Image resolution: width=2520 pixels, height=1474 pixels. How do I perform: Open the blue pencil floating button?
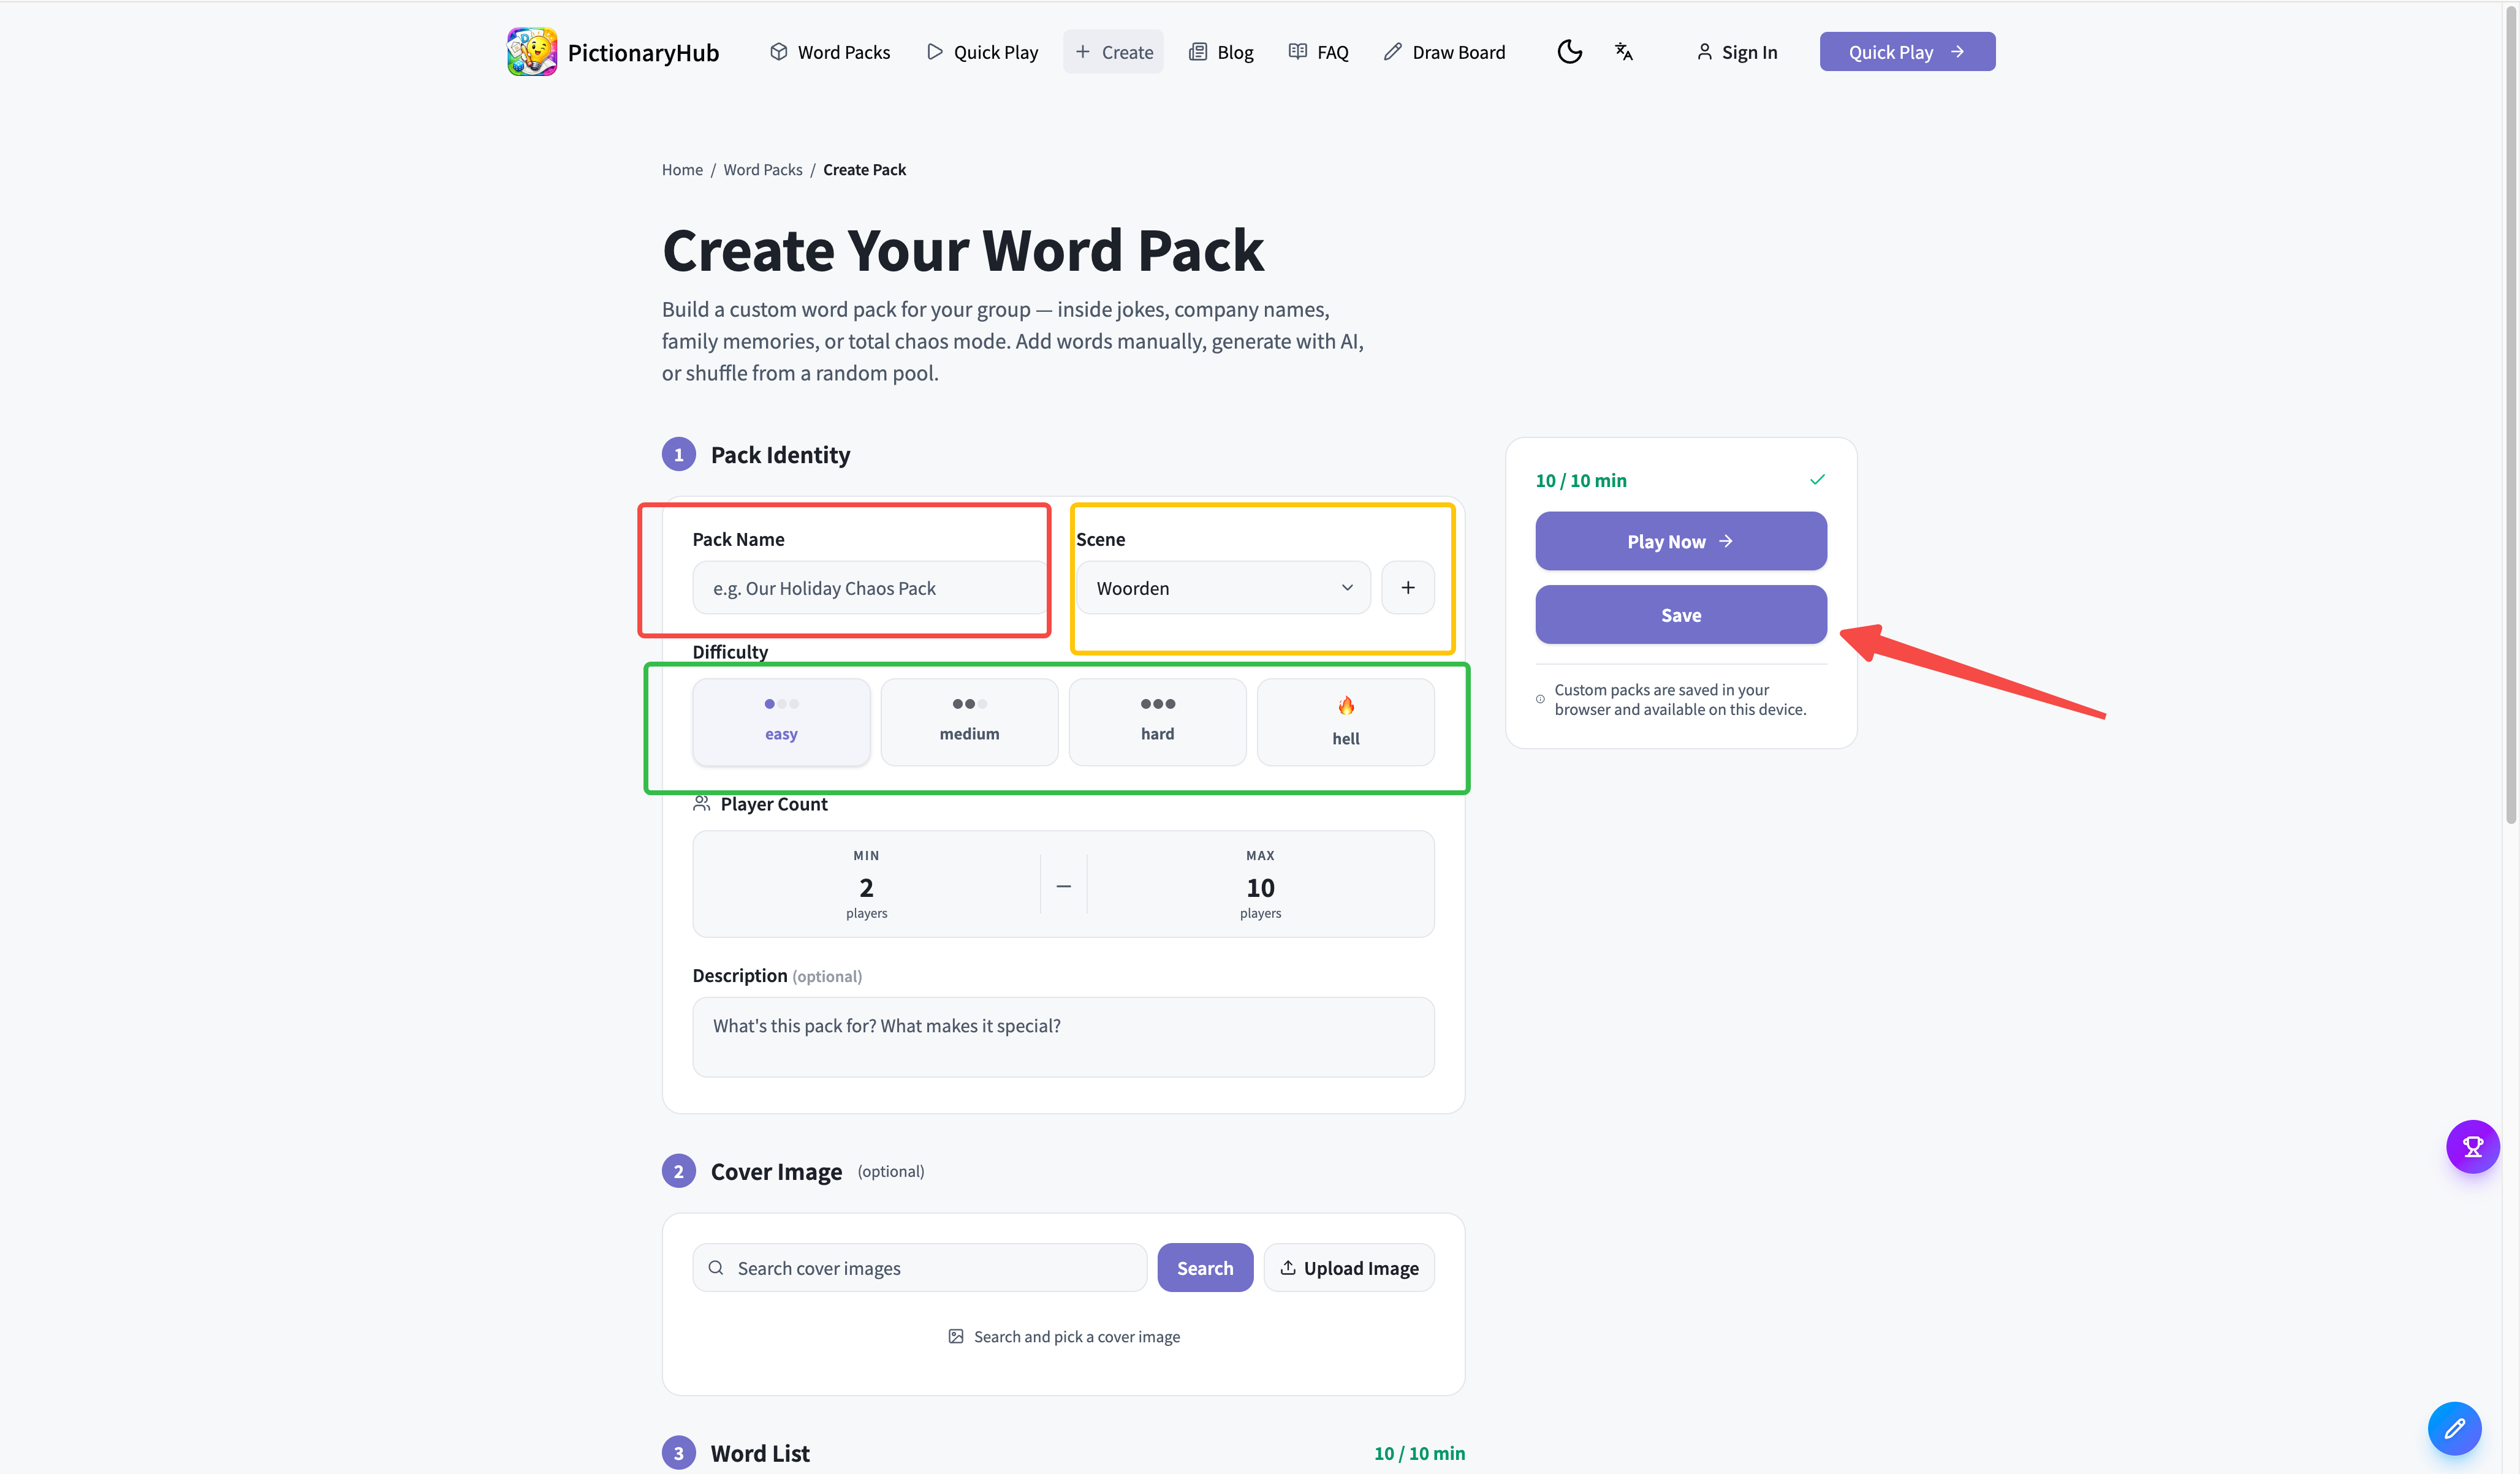point(2454,1428)
